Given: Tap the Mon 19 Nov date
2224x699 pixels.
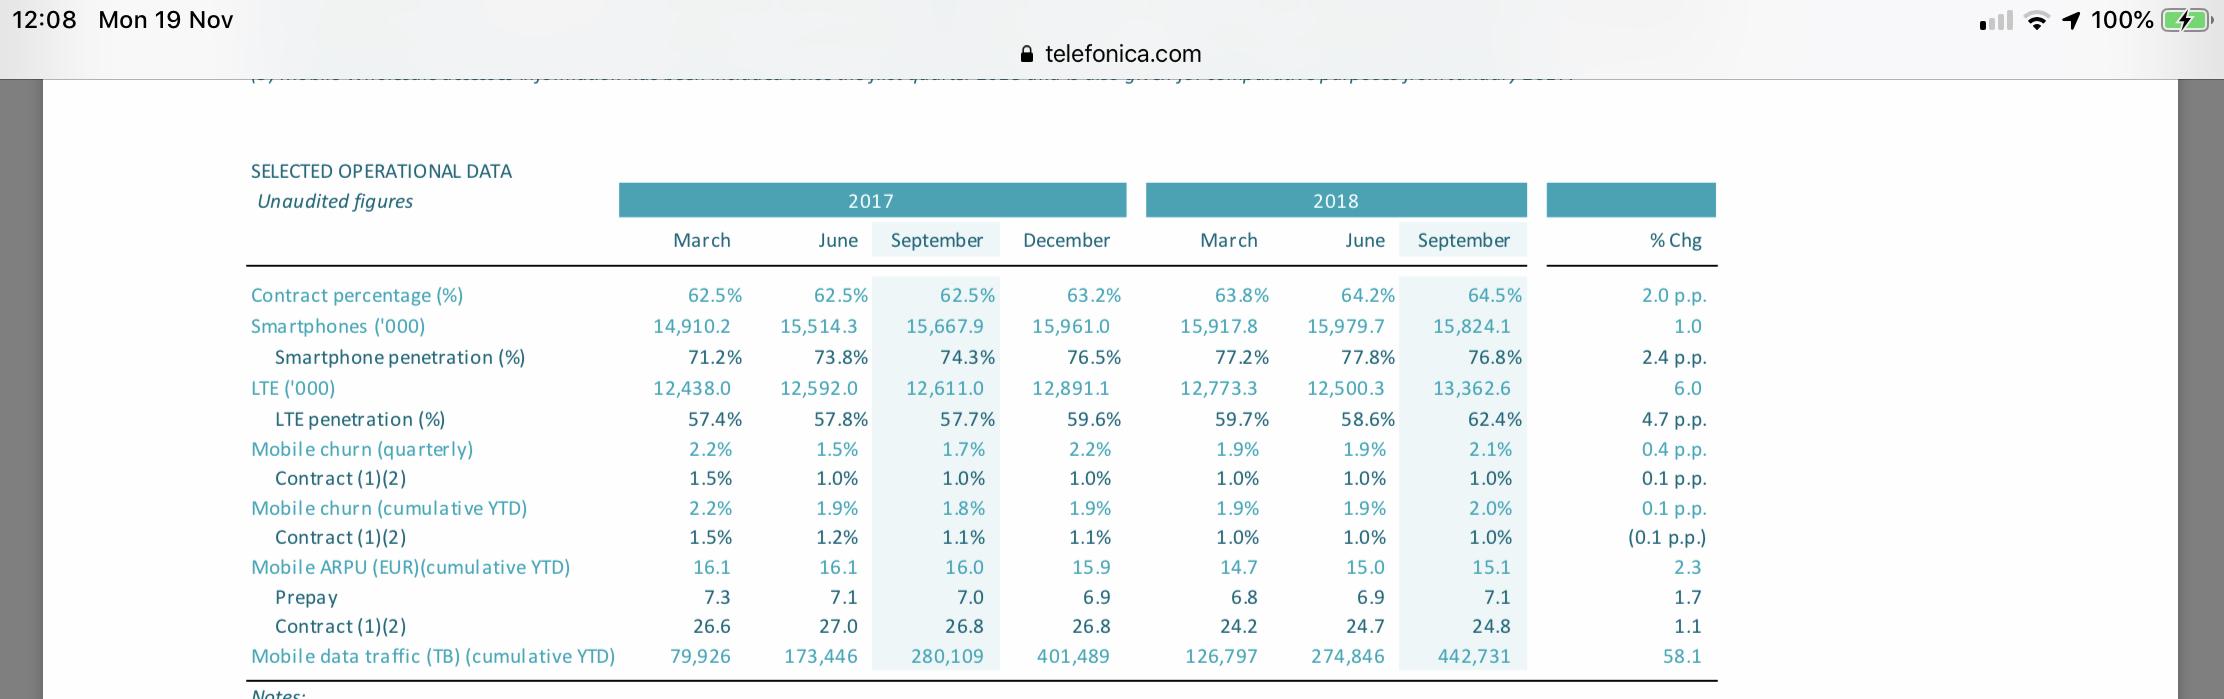Looking at the screenshot, I should point(166,20).
